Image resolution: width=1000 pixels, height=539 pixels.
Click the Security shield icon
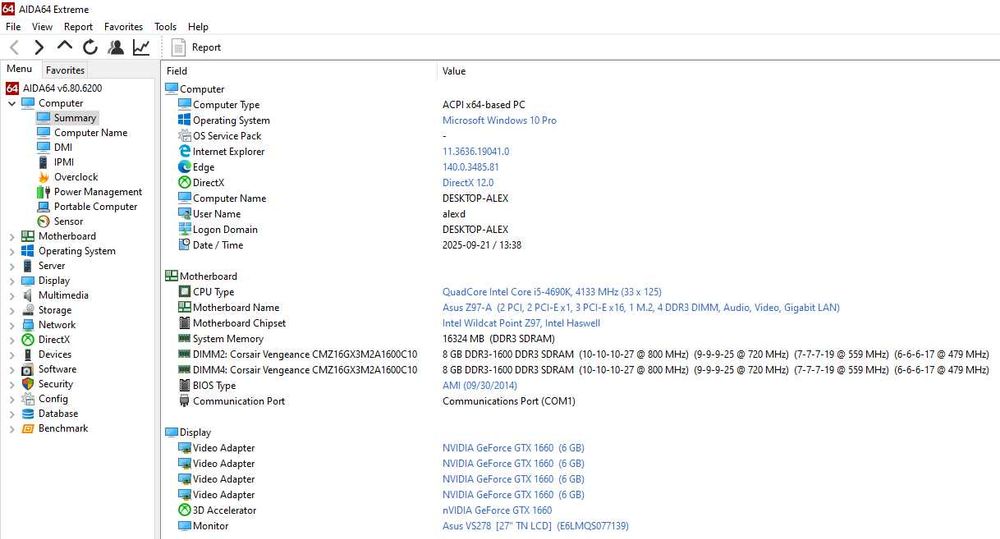28,384
